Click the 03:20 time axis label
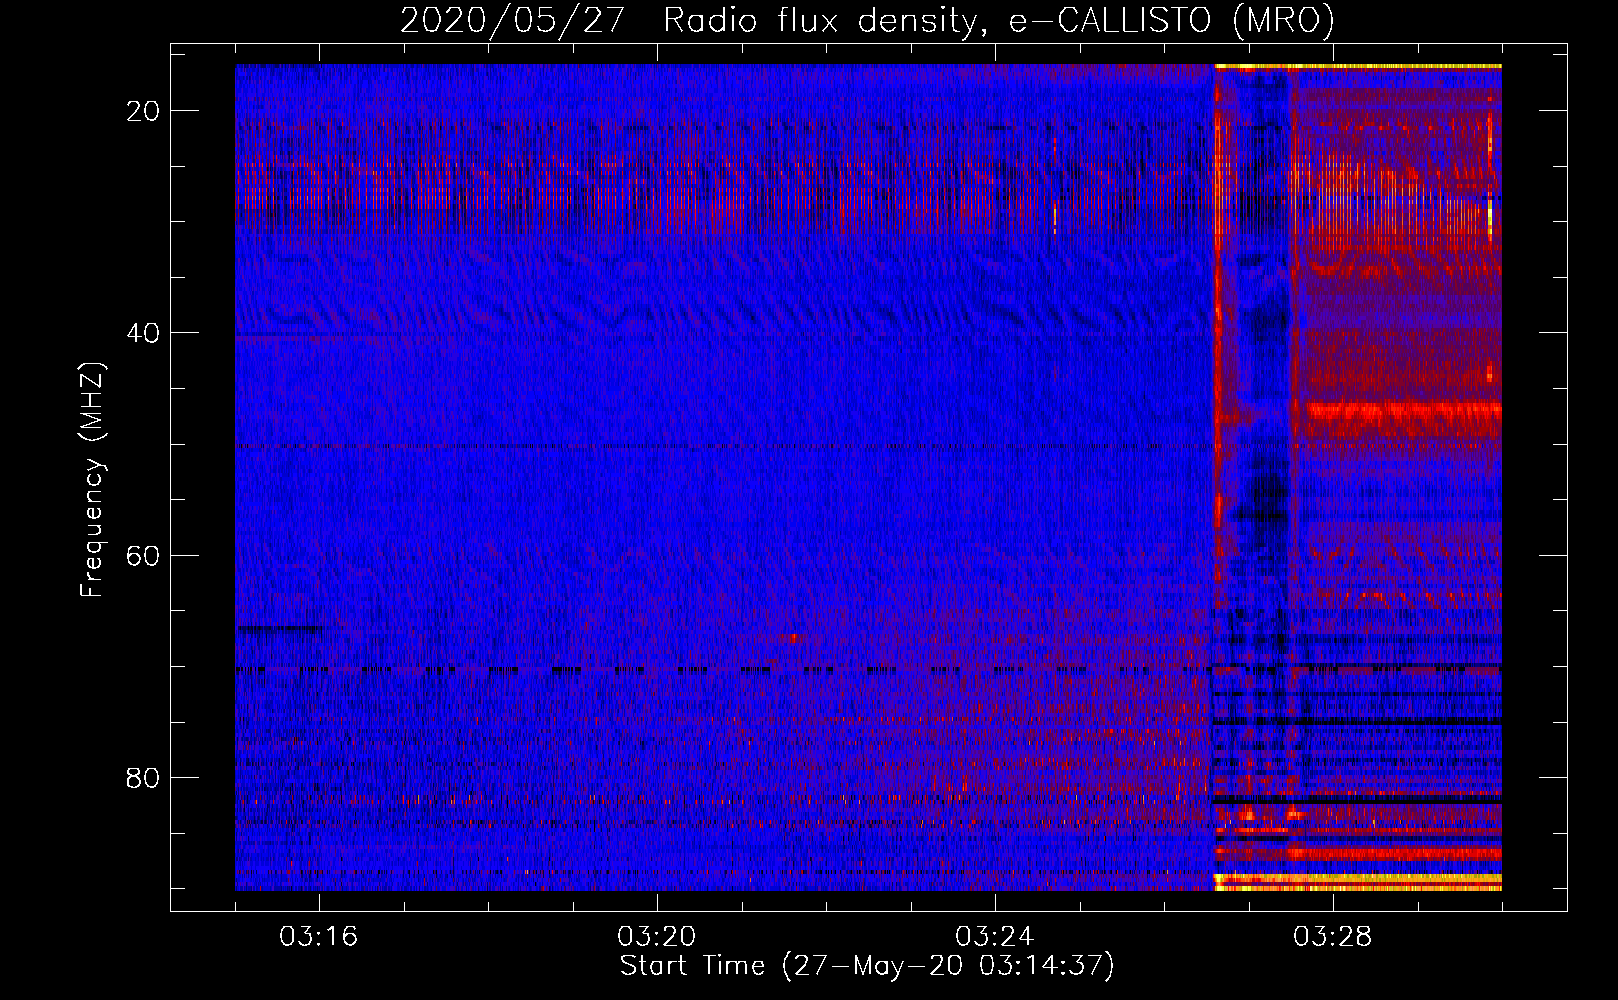The image size is (1618, 1000). [657, 937]
